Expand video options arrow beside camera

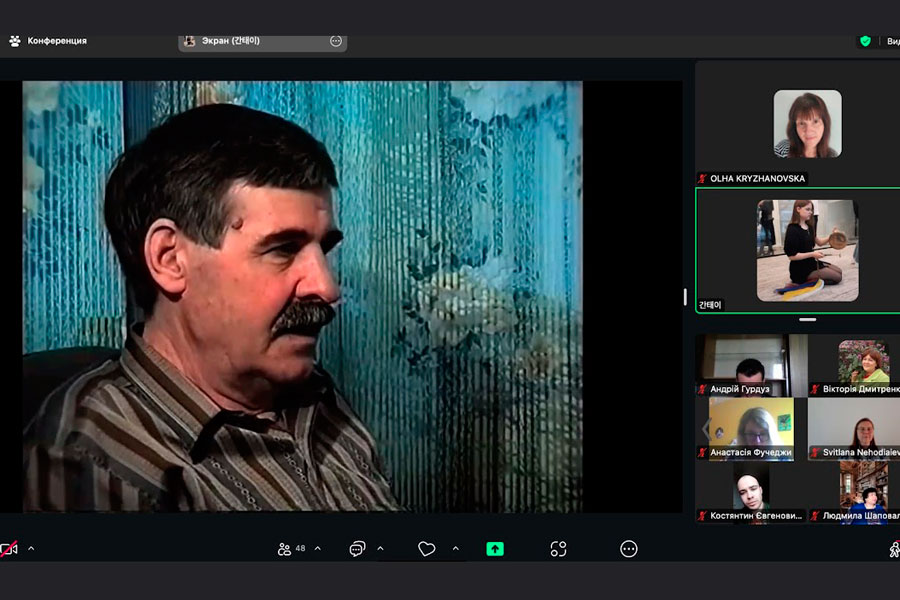[x=31, y=549]
